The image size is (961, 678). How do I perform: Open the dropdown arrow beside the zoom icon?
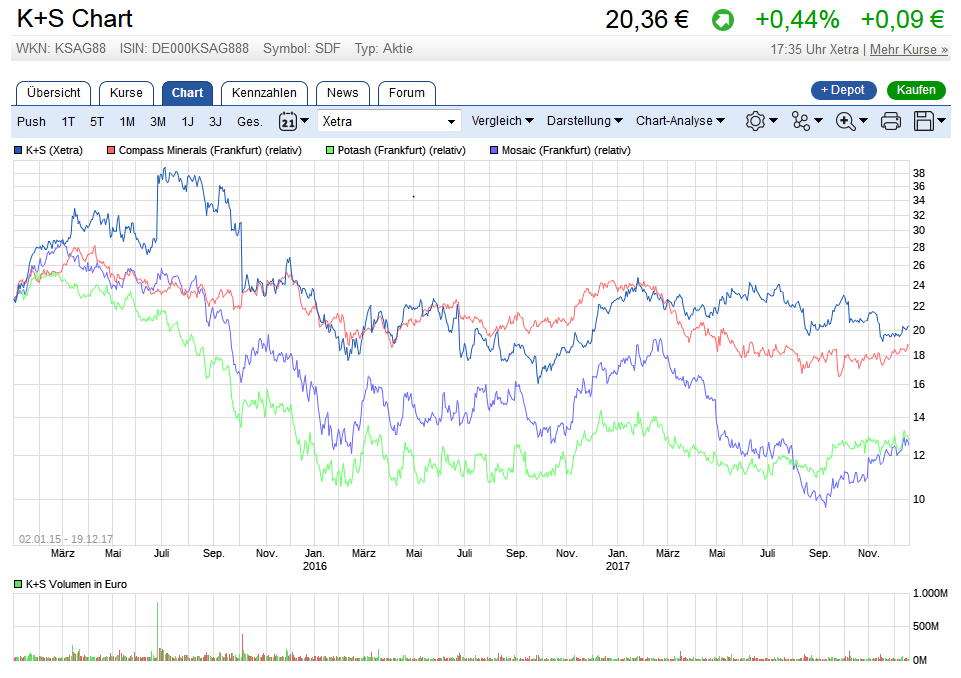(x=864, y=121)
